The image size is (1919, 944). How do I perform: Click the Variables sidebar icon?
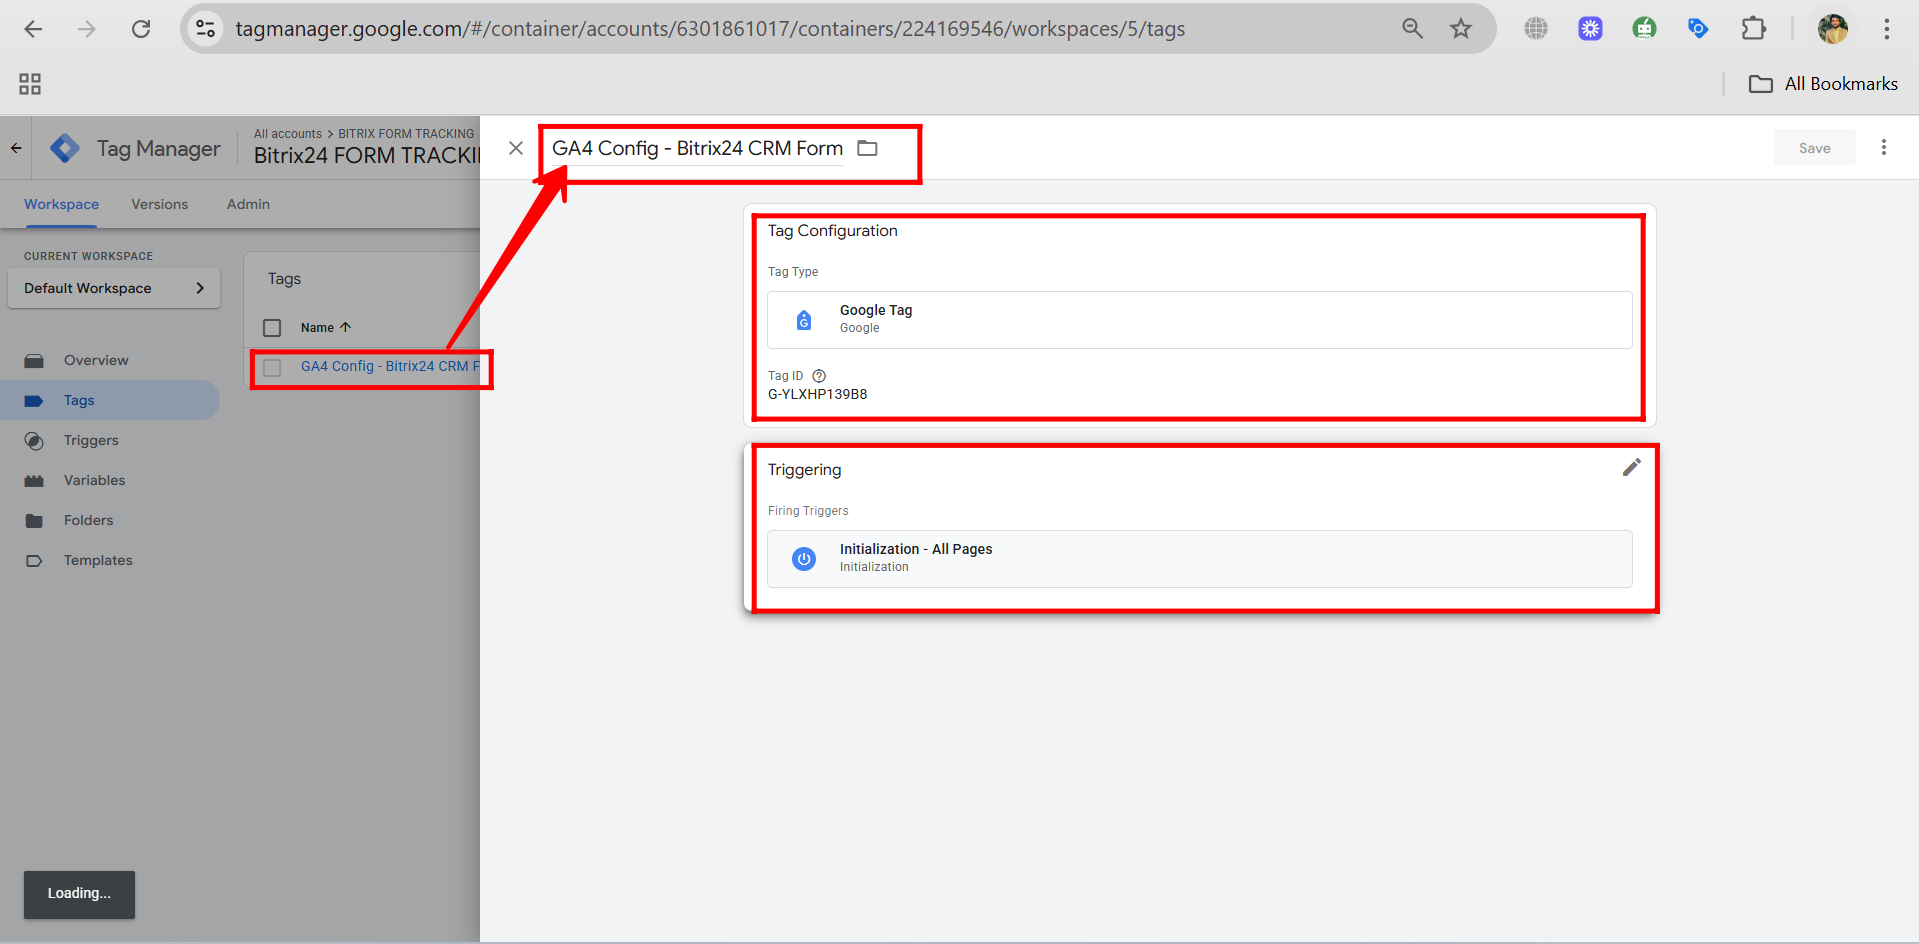click(x=34, y=481)
